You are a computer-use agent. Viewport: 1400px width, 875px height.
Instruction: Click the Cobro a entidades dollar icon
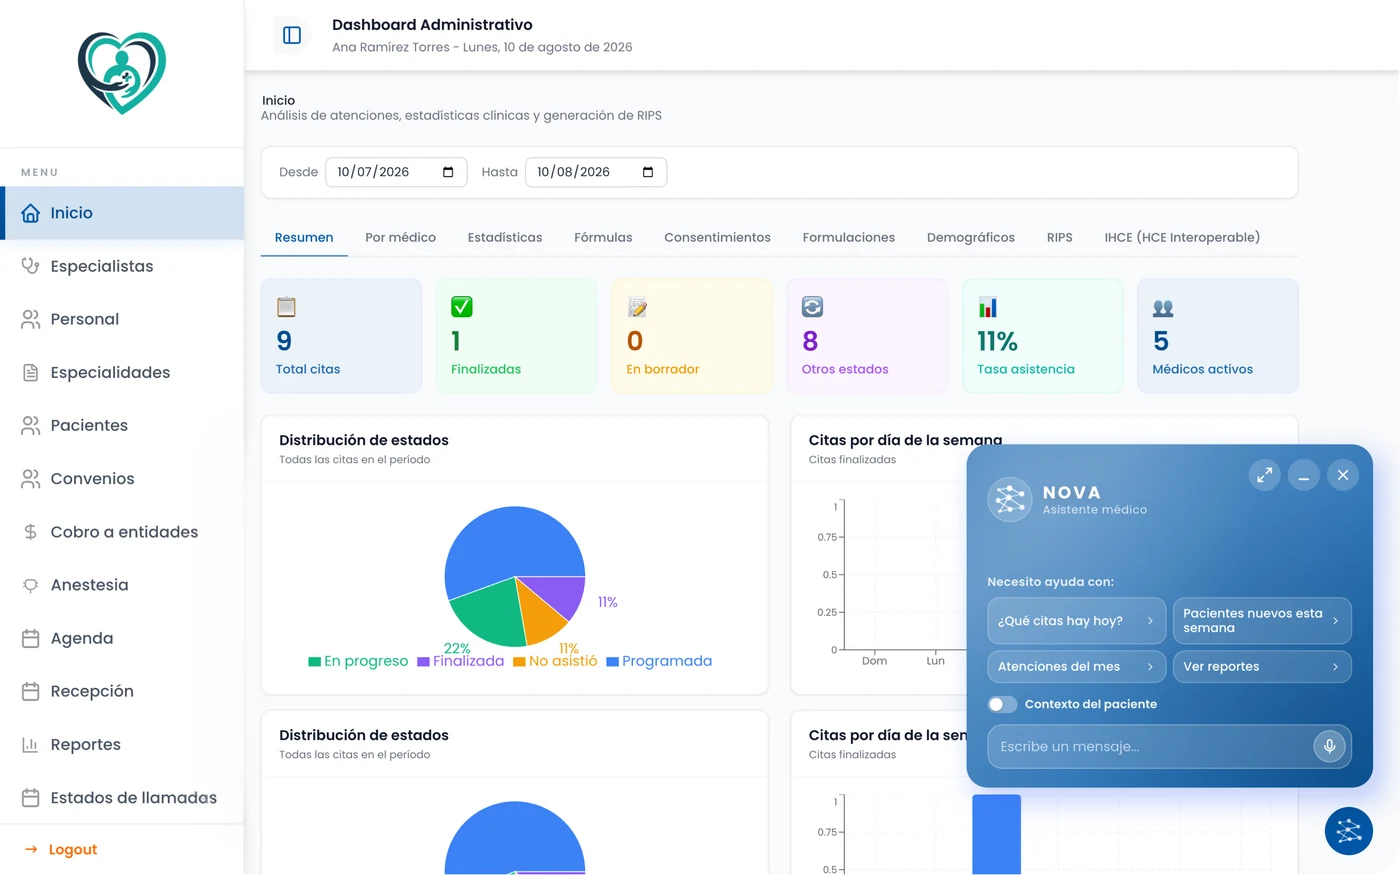[x=31, y=532]
